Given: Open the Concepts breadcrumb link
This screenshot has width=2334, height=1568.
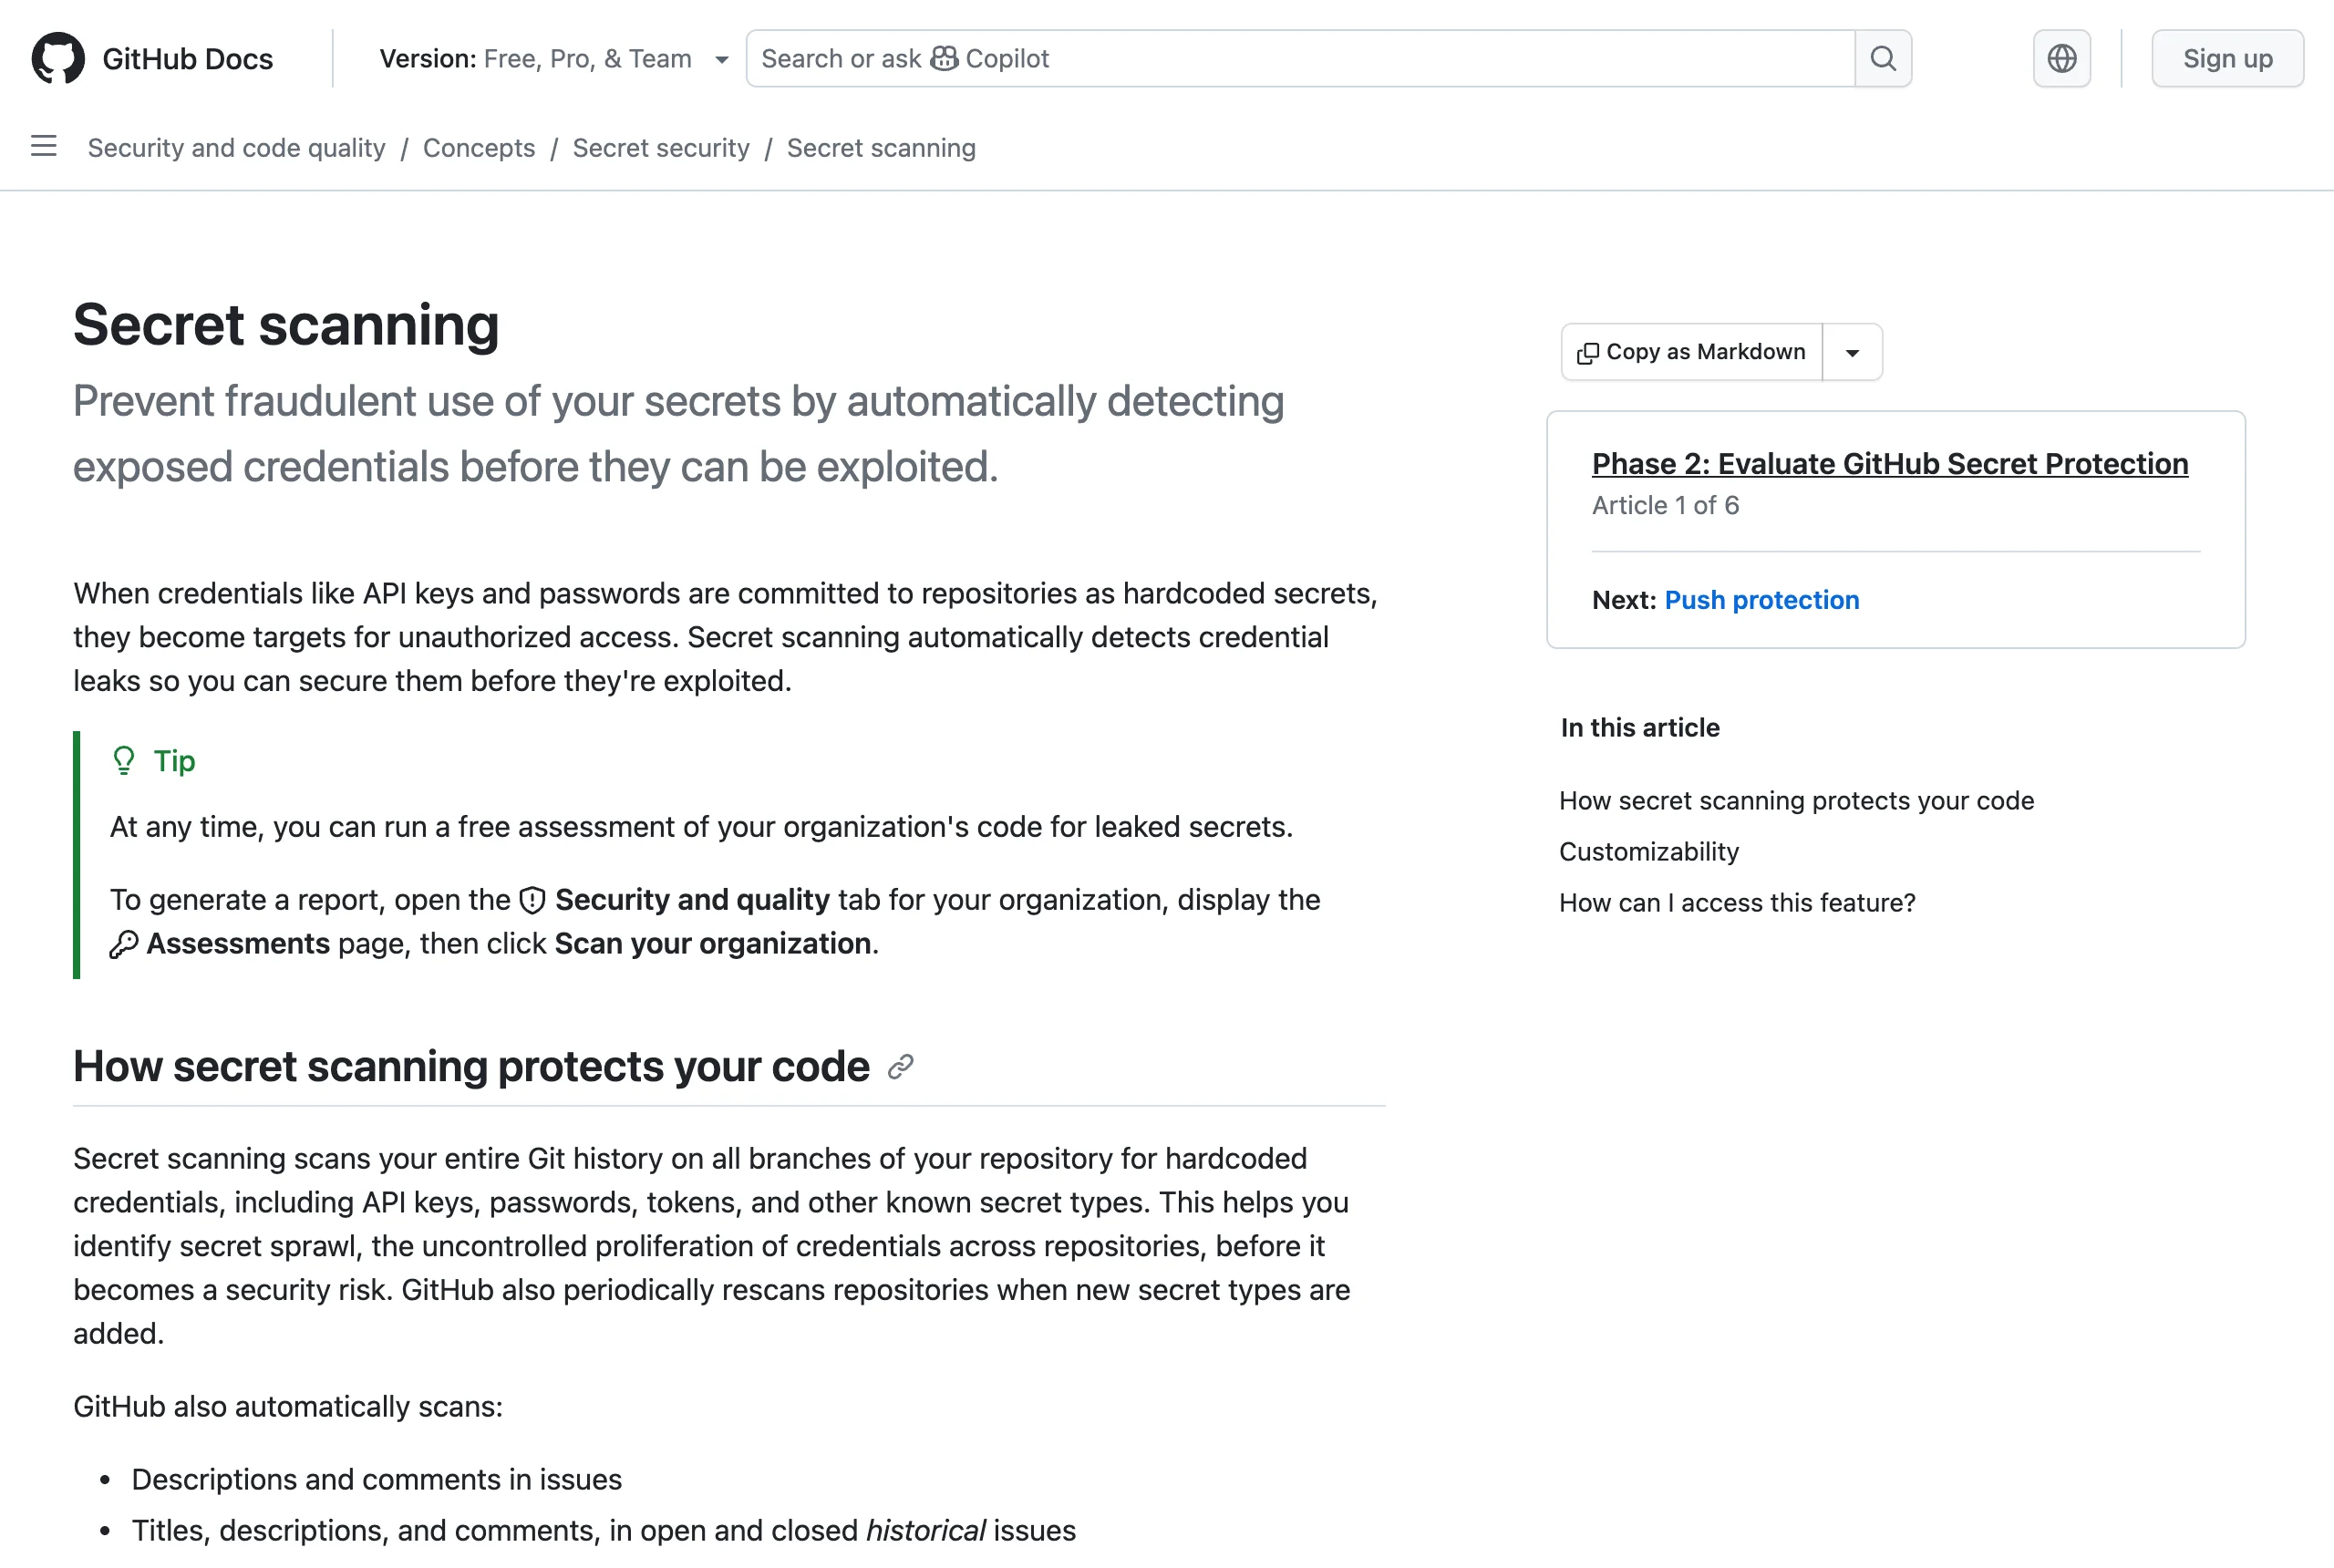Looking at the screenshot, I should coord(479,148).
